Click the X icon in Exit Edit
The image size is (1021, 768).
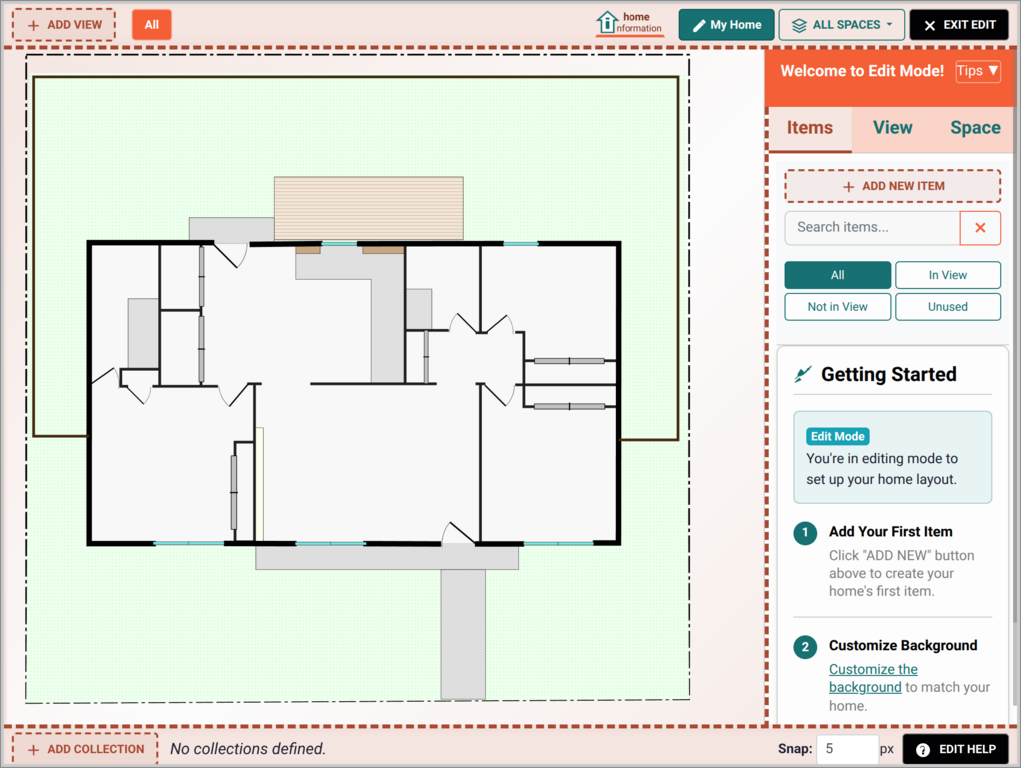pos(930,25)
